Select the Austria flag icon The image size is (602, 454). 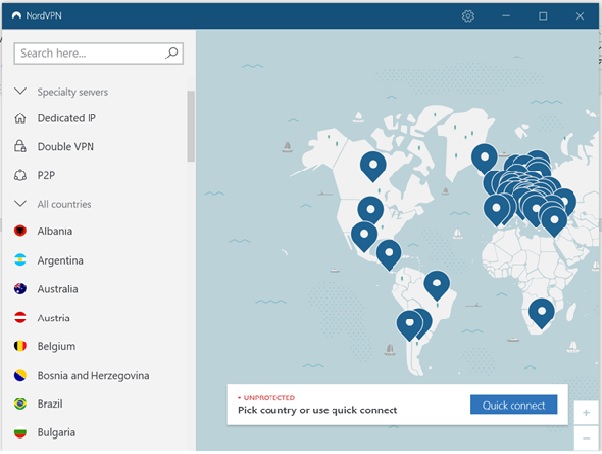click(20, 318)
